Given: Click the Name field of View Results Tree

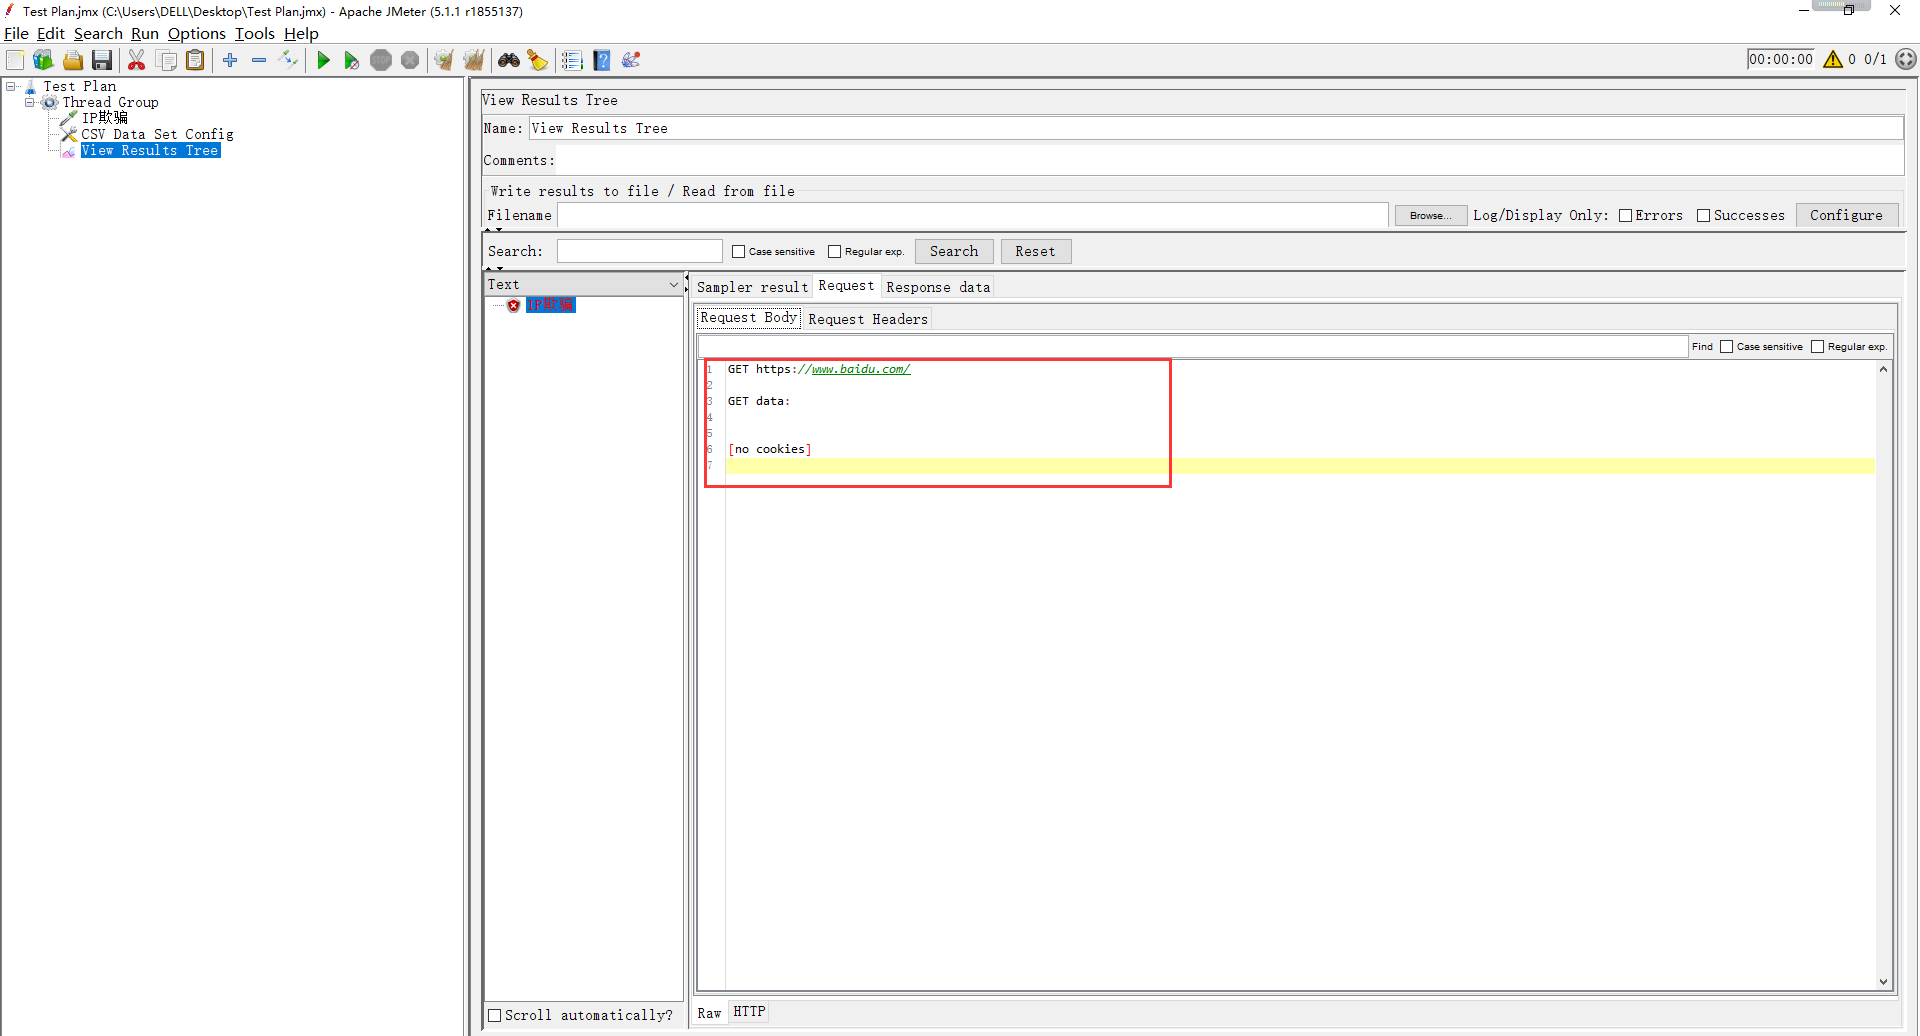Looking at the screenshot, I should click(1215, 128).
